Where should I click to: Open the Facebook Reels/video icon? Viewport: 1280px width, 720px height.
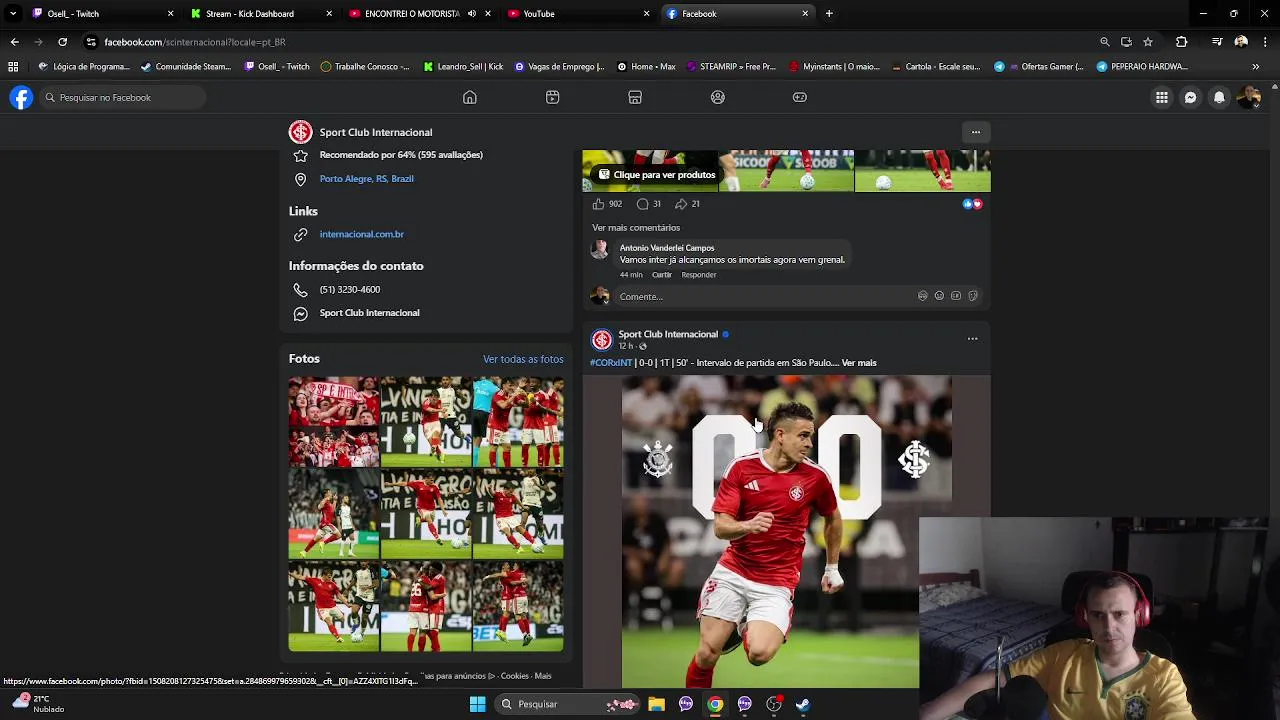[x=552, y=97]
